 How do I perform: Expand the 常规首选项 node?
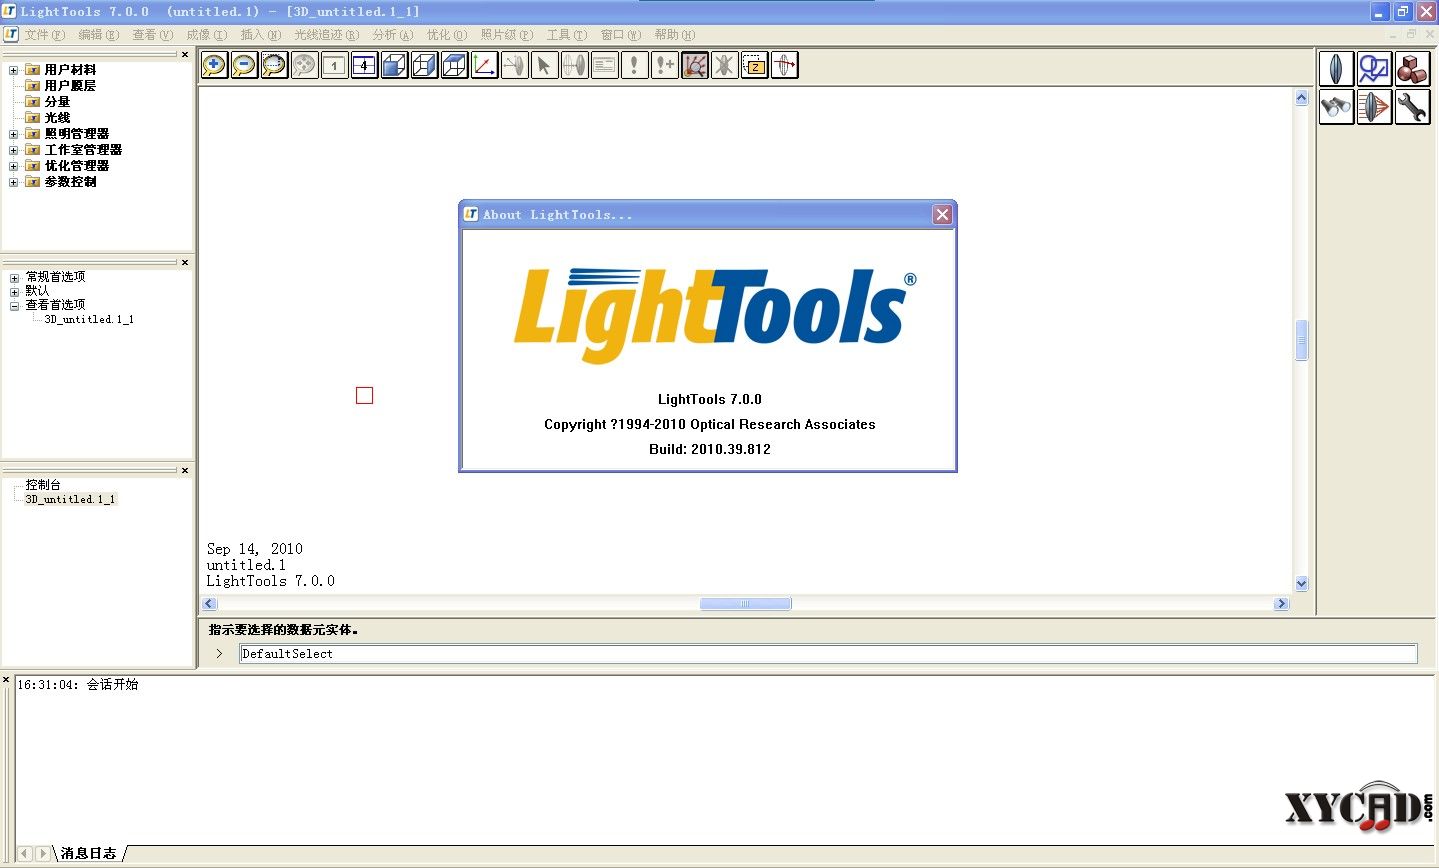tap(14, 278)
